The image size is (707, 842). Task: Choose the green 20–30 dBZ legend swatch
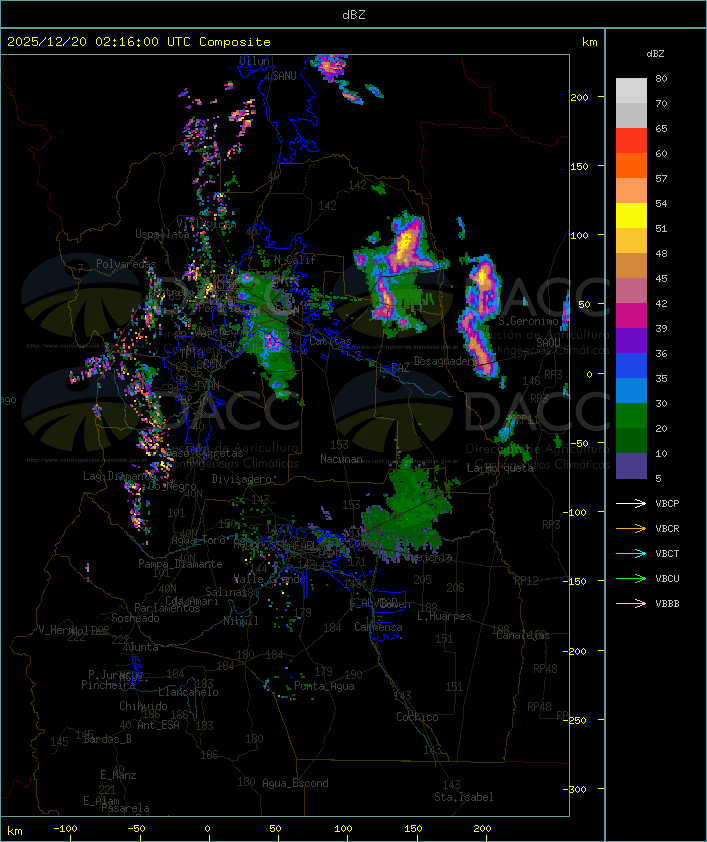pos(631,416)
